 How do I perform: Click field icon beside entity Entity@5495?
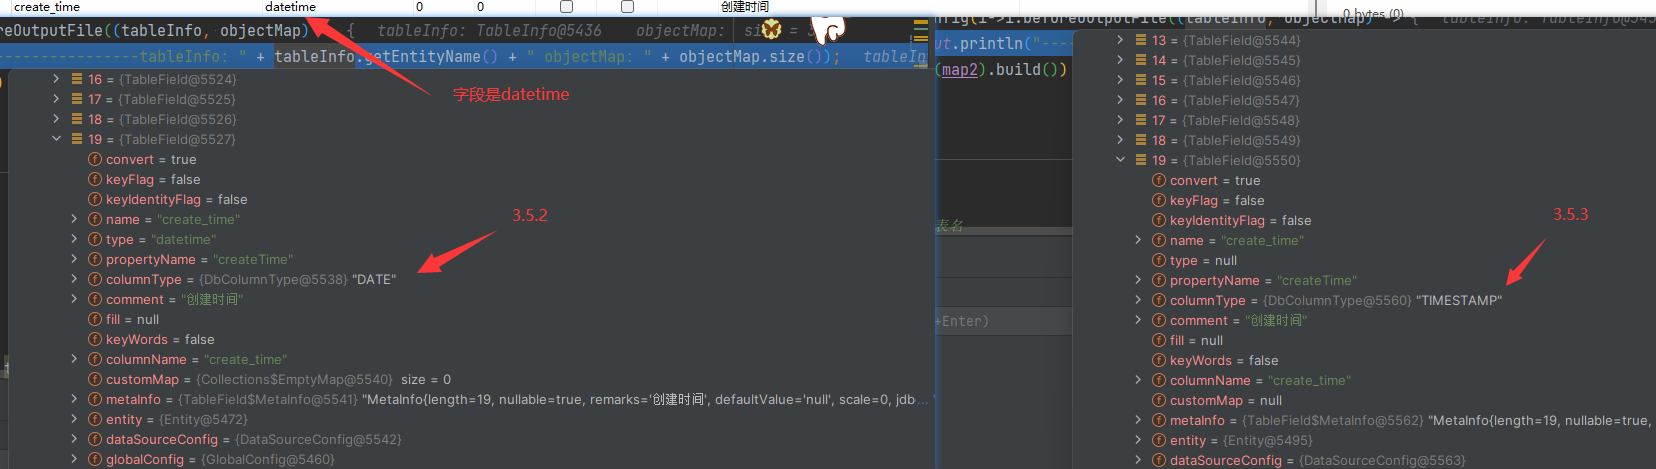pos(1159,440)
